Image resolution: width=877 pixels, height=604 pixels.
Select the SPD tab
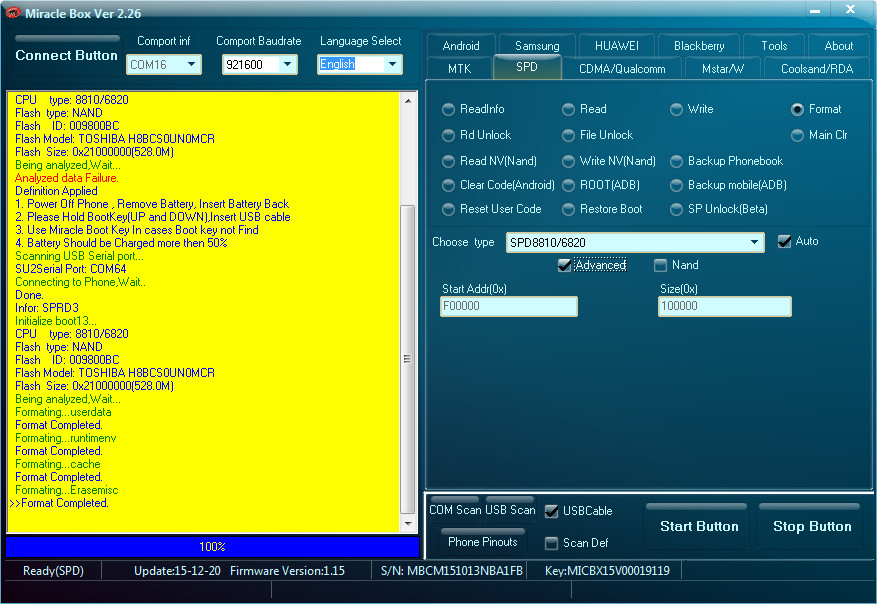pyautogui.click(x=527, y=67)
